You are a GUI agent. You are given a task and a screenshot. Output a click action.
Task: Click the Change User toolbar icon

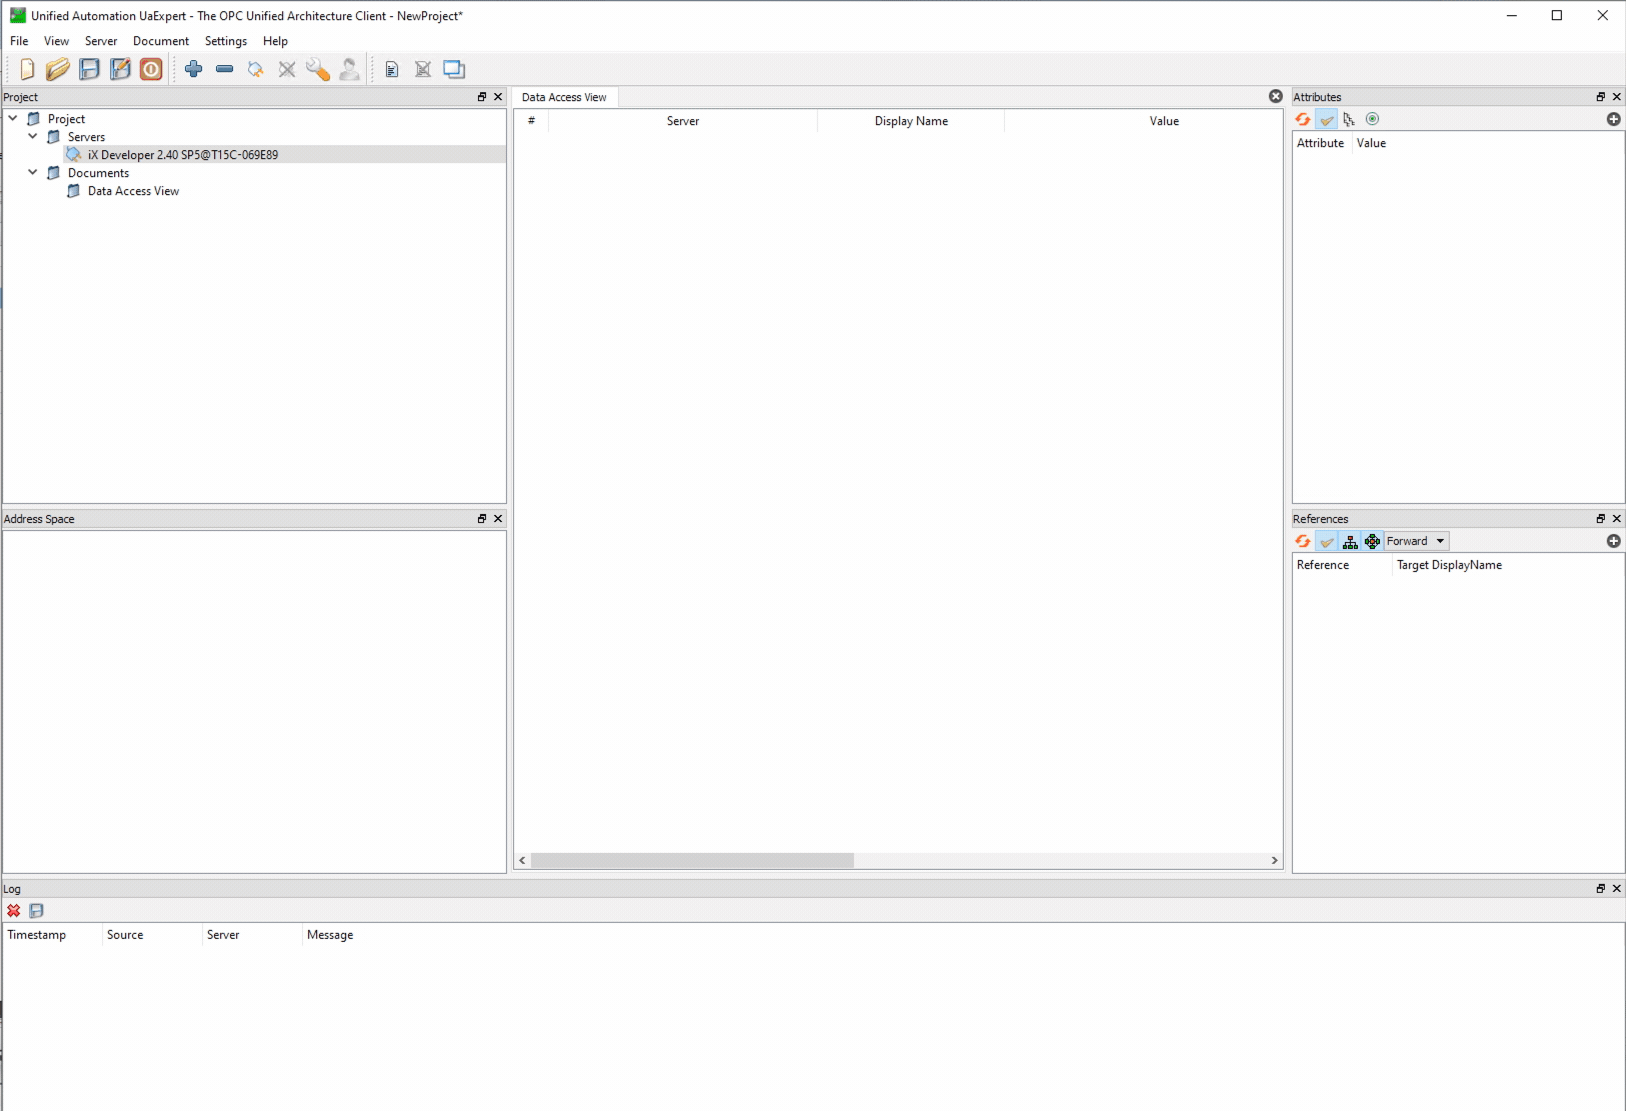[350, 68]
